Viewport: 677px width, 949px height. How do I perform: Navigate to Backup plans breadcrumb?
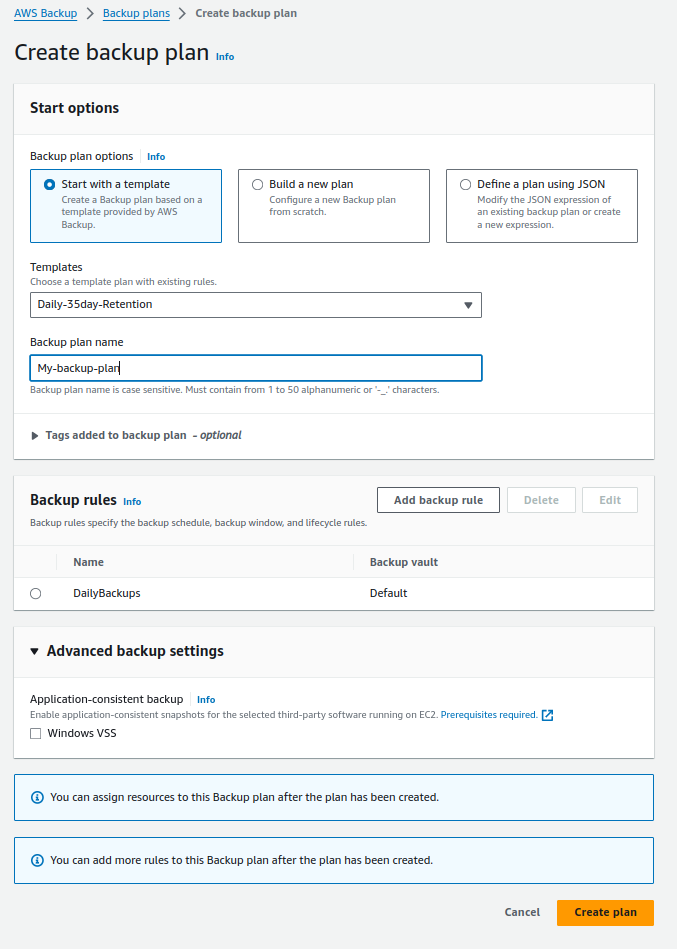[136, 13]
